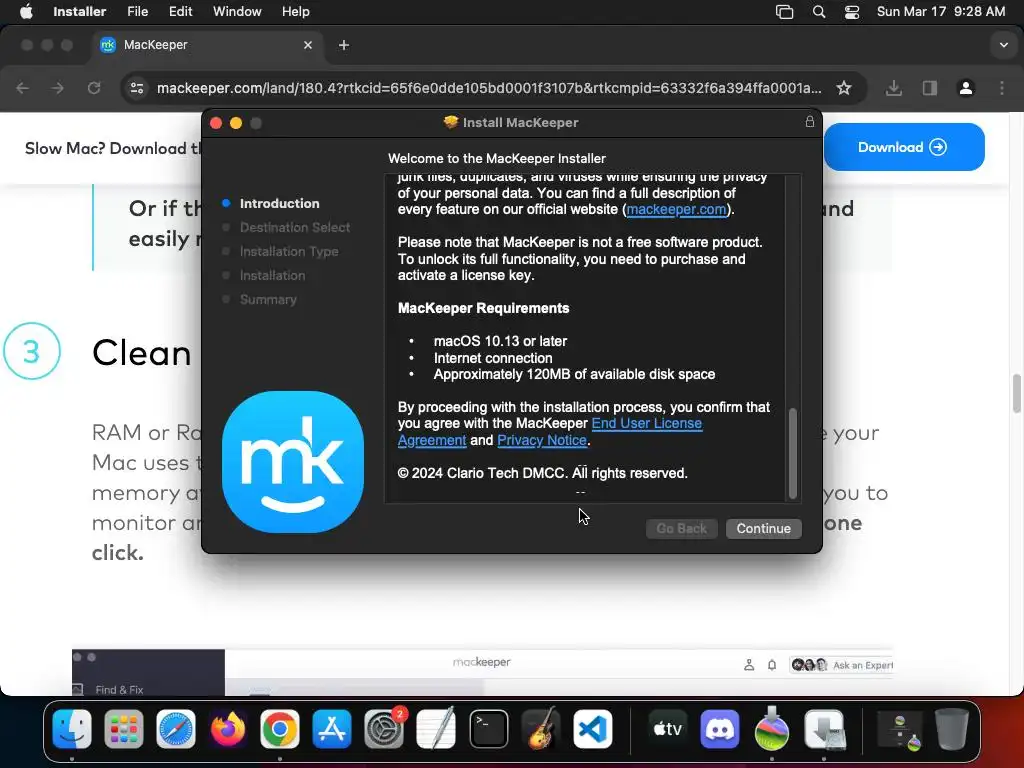Select the Destination Select step
Image resolution: width=1024 pixels, height=768 pixels.
[295, 227]
